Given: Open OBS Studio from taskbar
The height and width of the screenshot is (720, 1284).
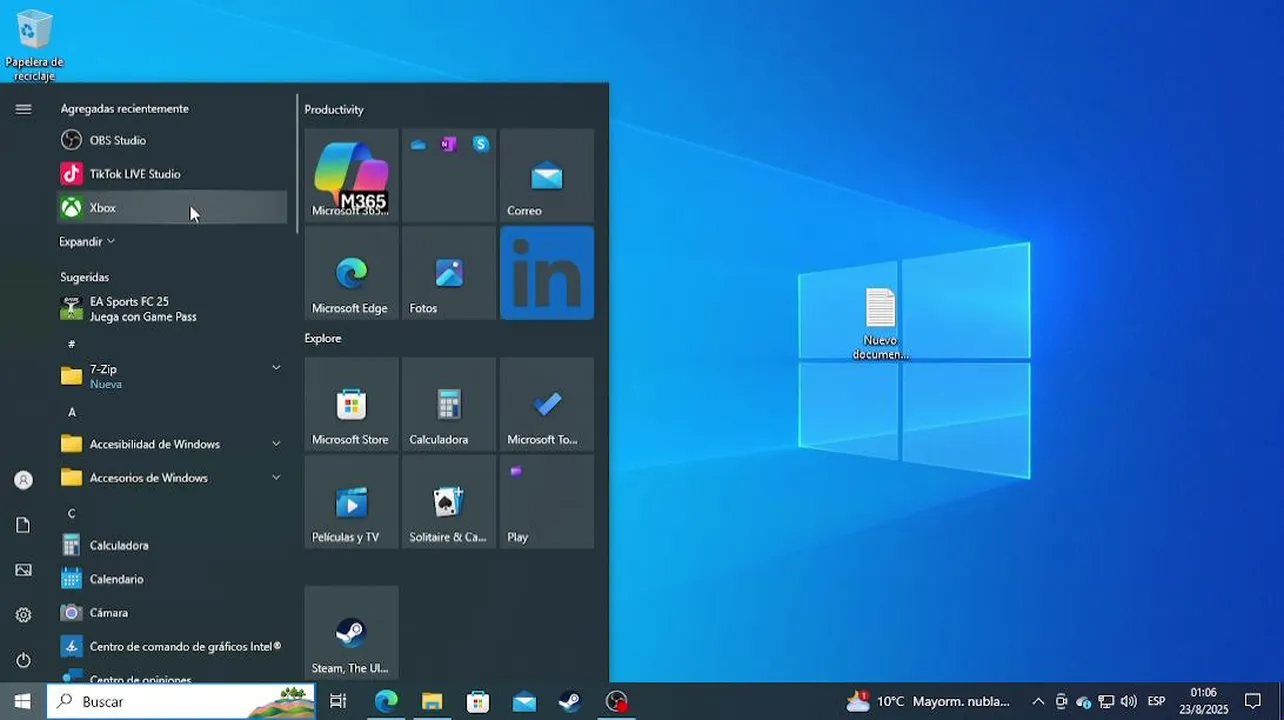Looking at the screenshot, I should tap(617, 702).
